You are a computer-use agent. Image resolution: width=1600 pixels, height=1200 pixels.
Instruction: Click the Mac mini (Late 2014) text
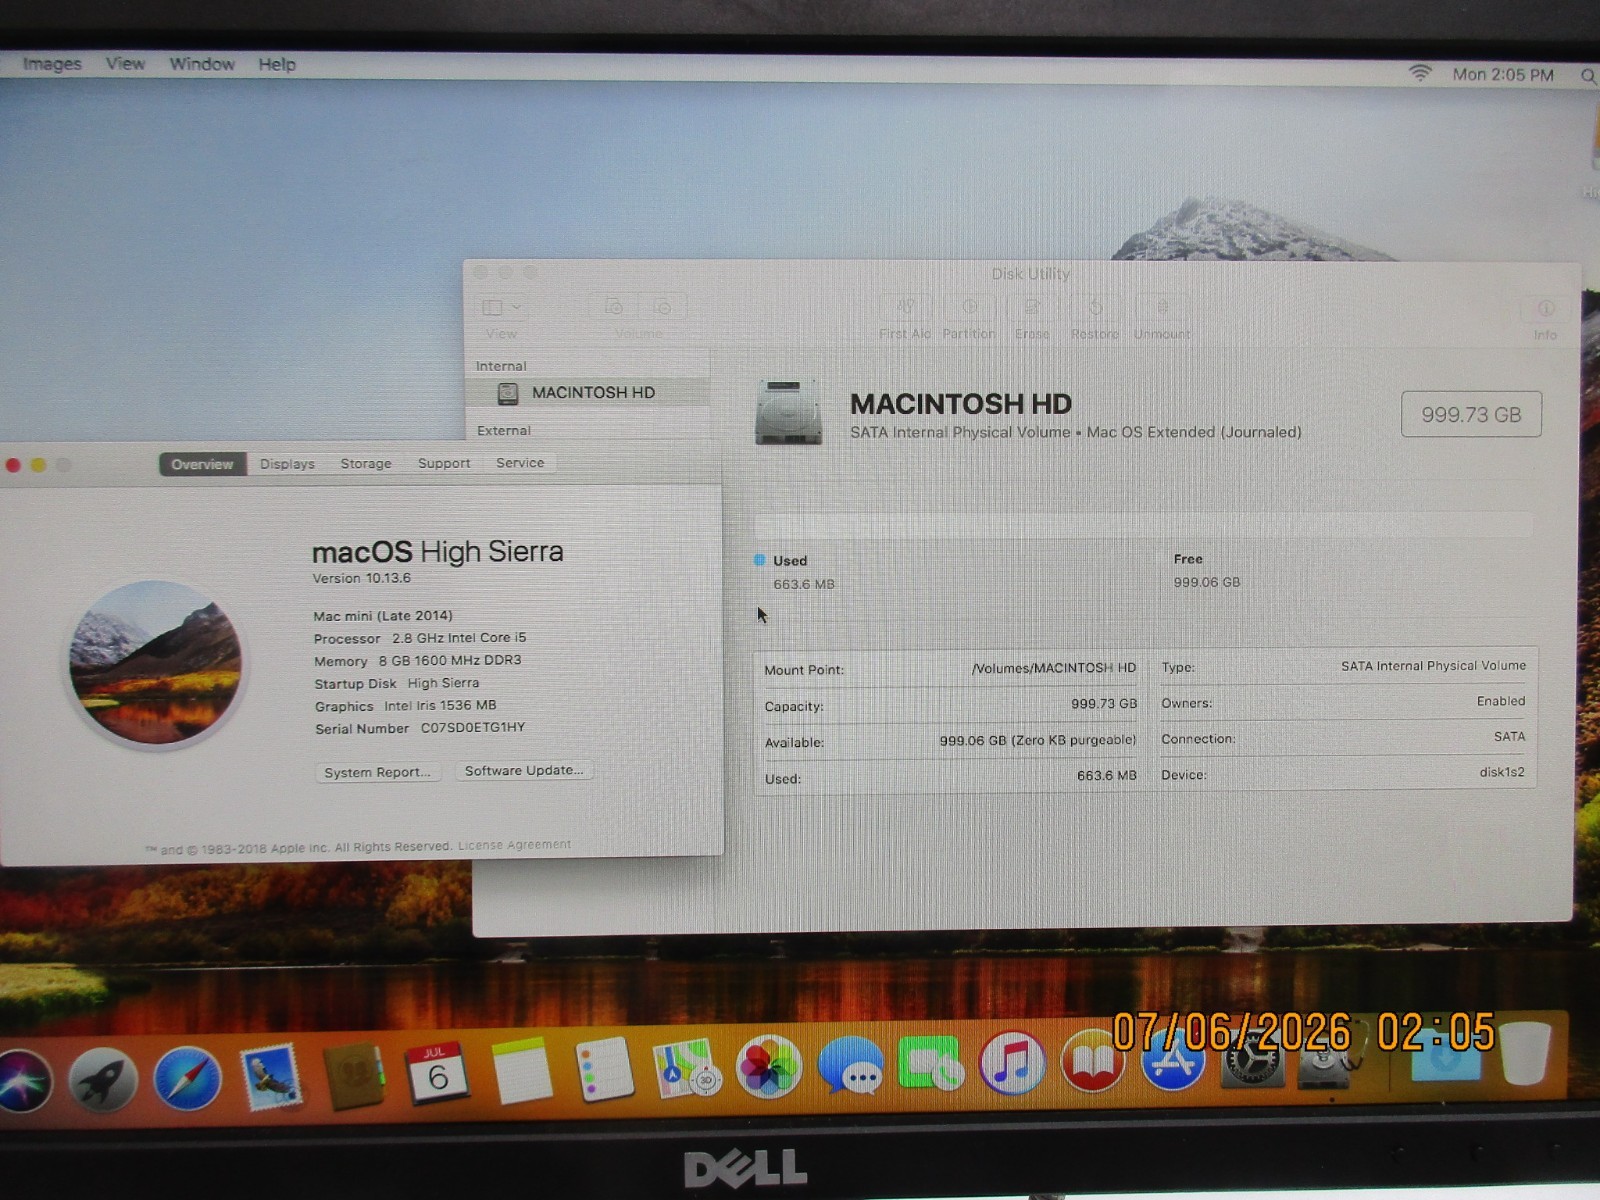[x=383, y=616]
